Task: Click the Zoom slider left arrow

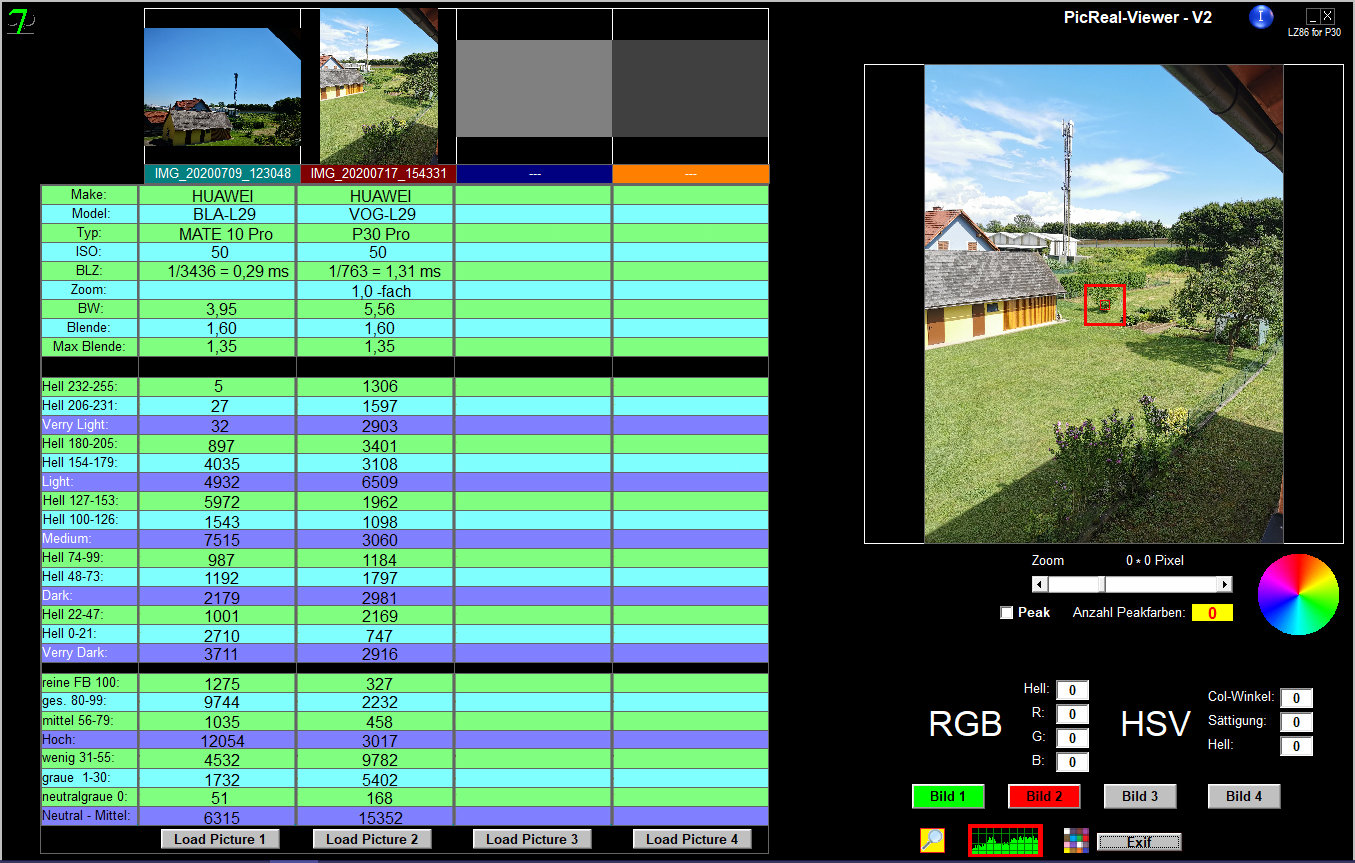Action: (1040, 584)
